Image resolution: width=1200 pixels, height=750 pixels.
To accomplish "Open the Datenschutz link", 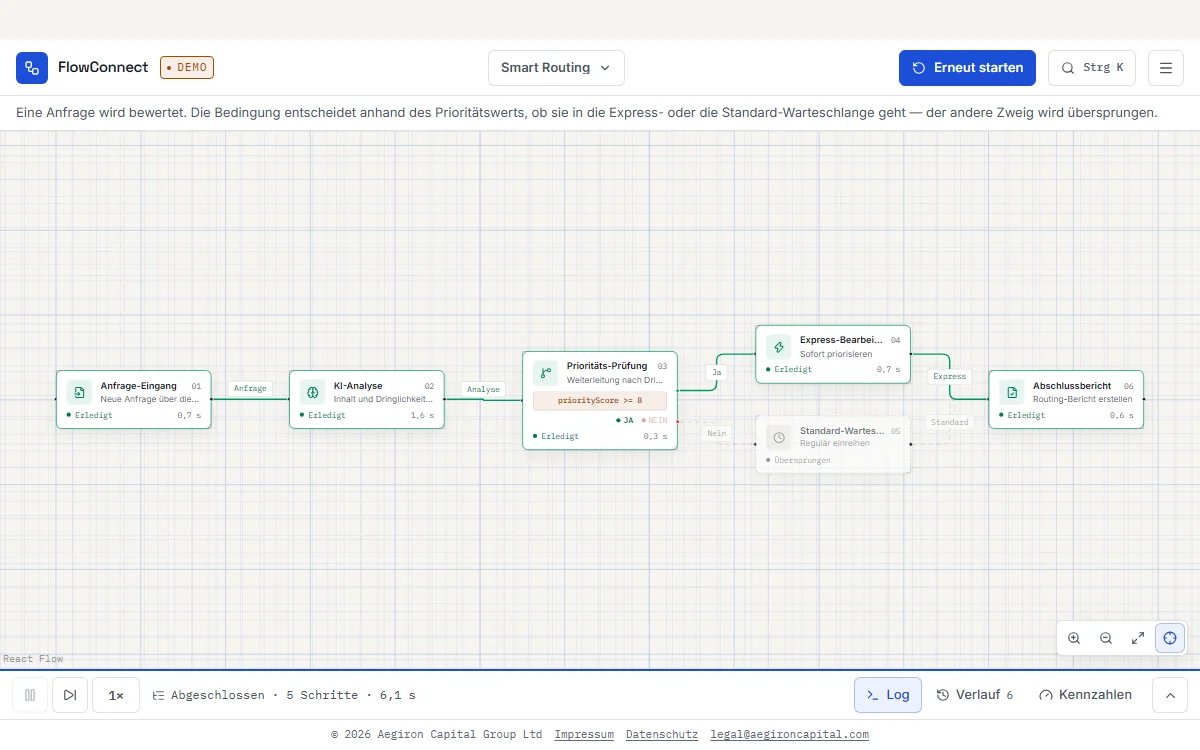I will 662,734.
